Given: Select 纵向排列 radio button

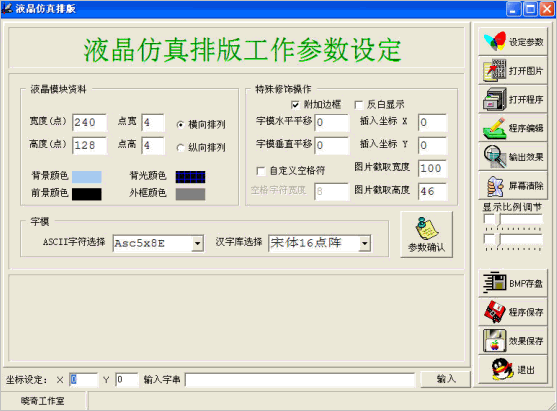Looking at the screenshot, I should point(180,148).
